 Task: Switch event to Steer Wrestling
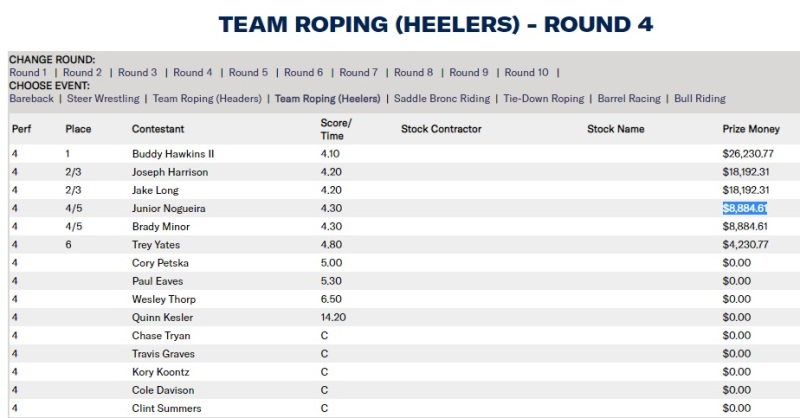pos(103,99)
